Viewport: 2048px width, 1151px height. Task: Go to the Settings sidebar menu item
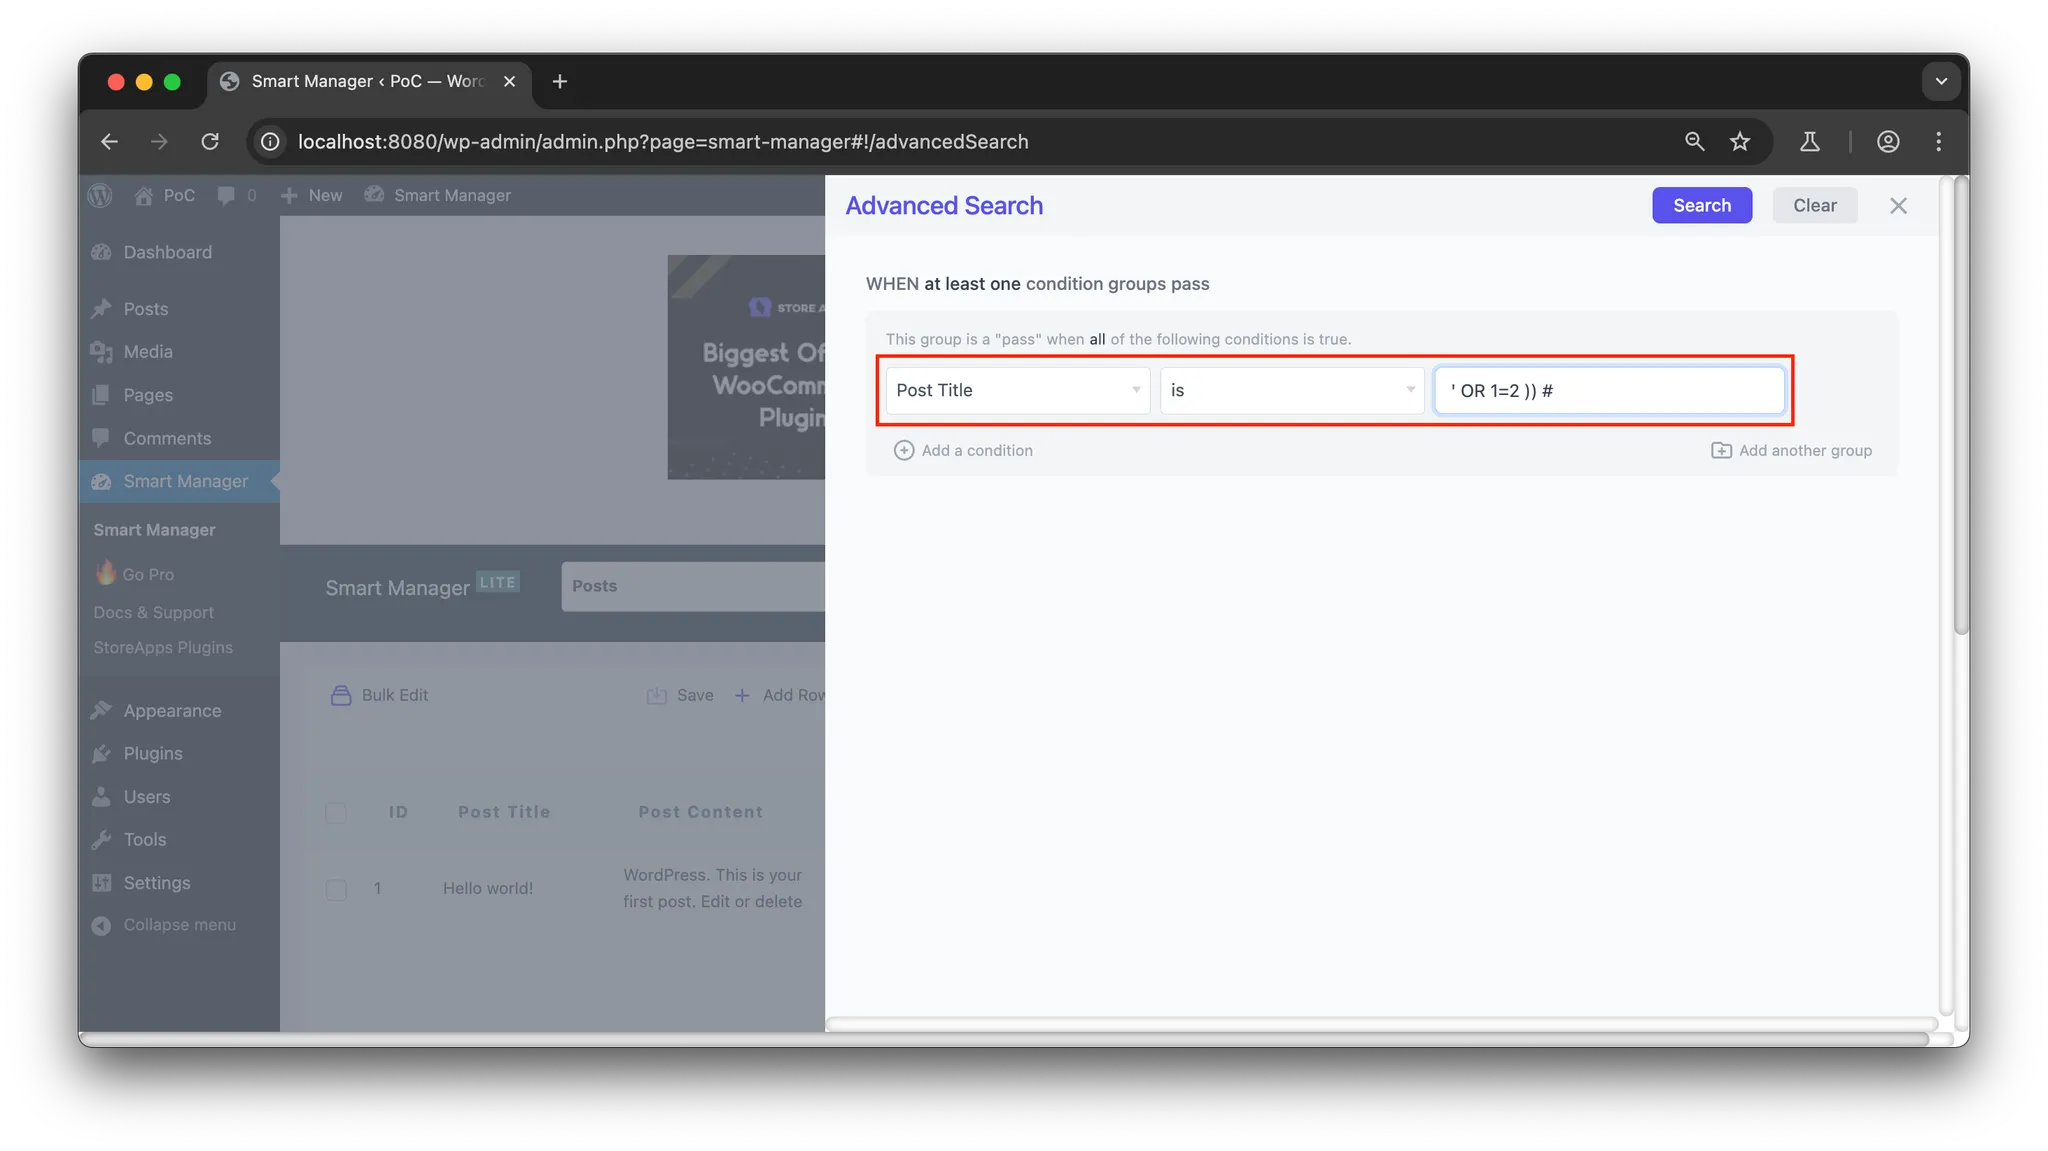[x=156, y=883]
